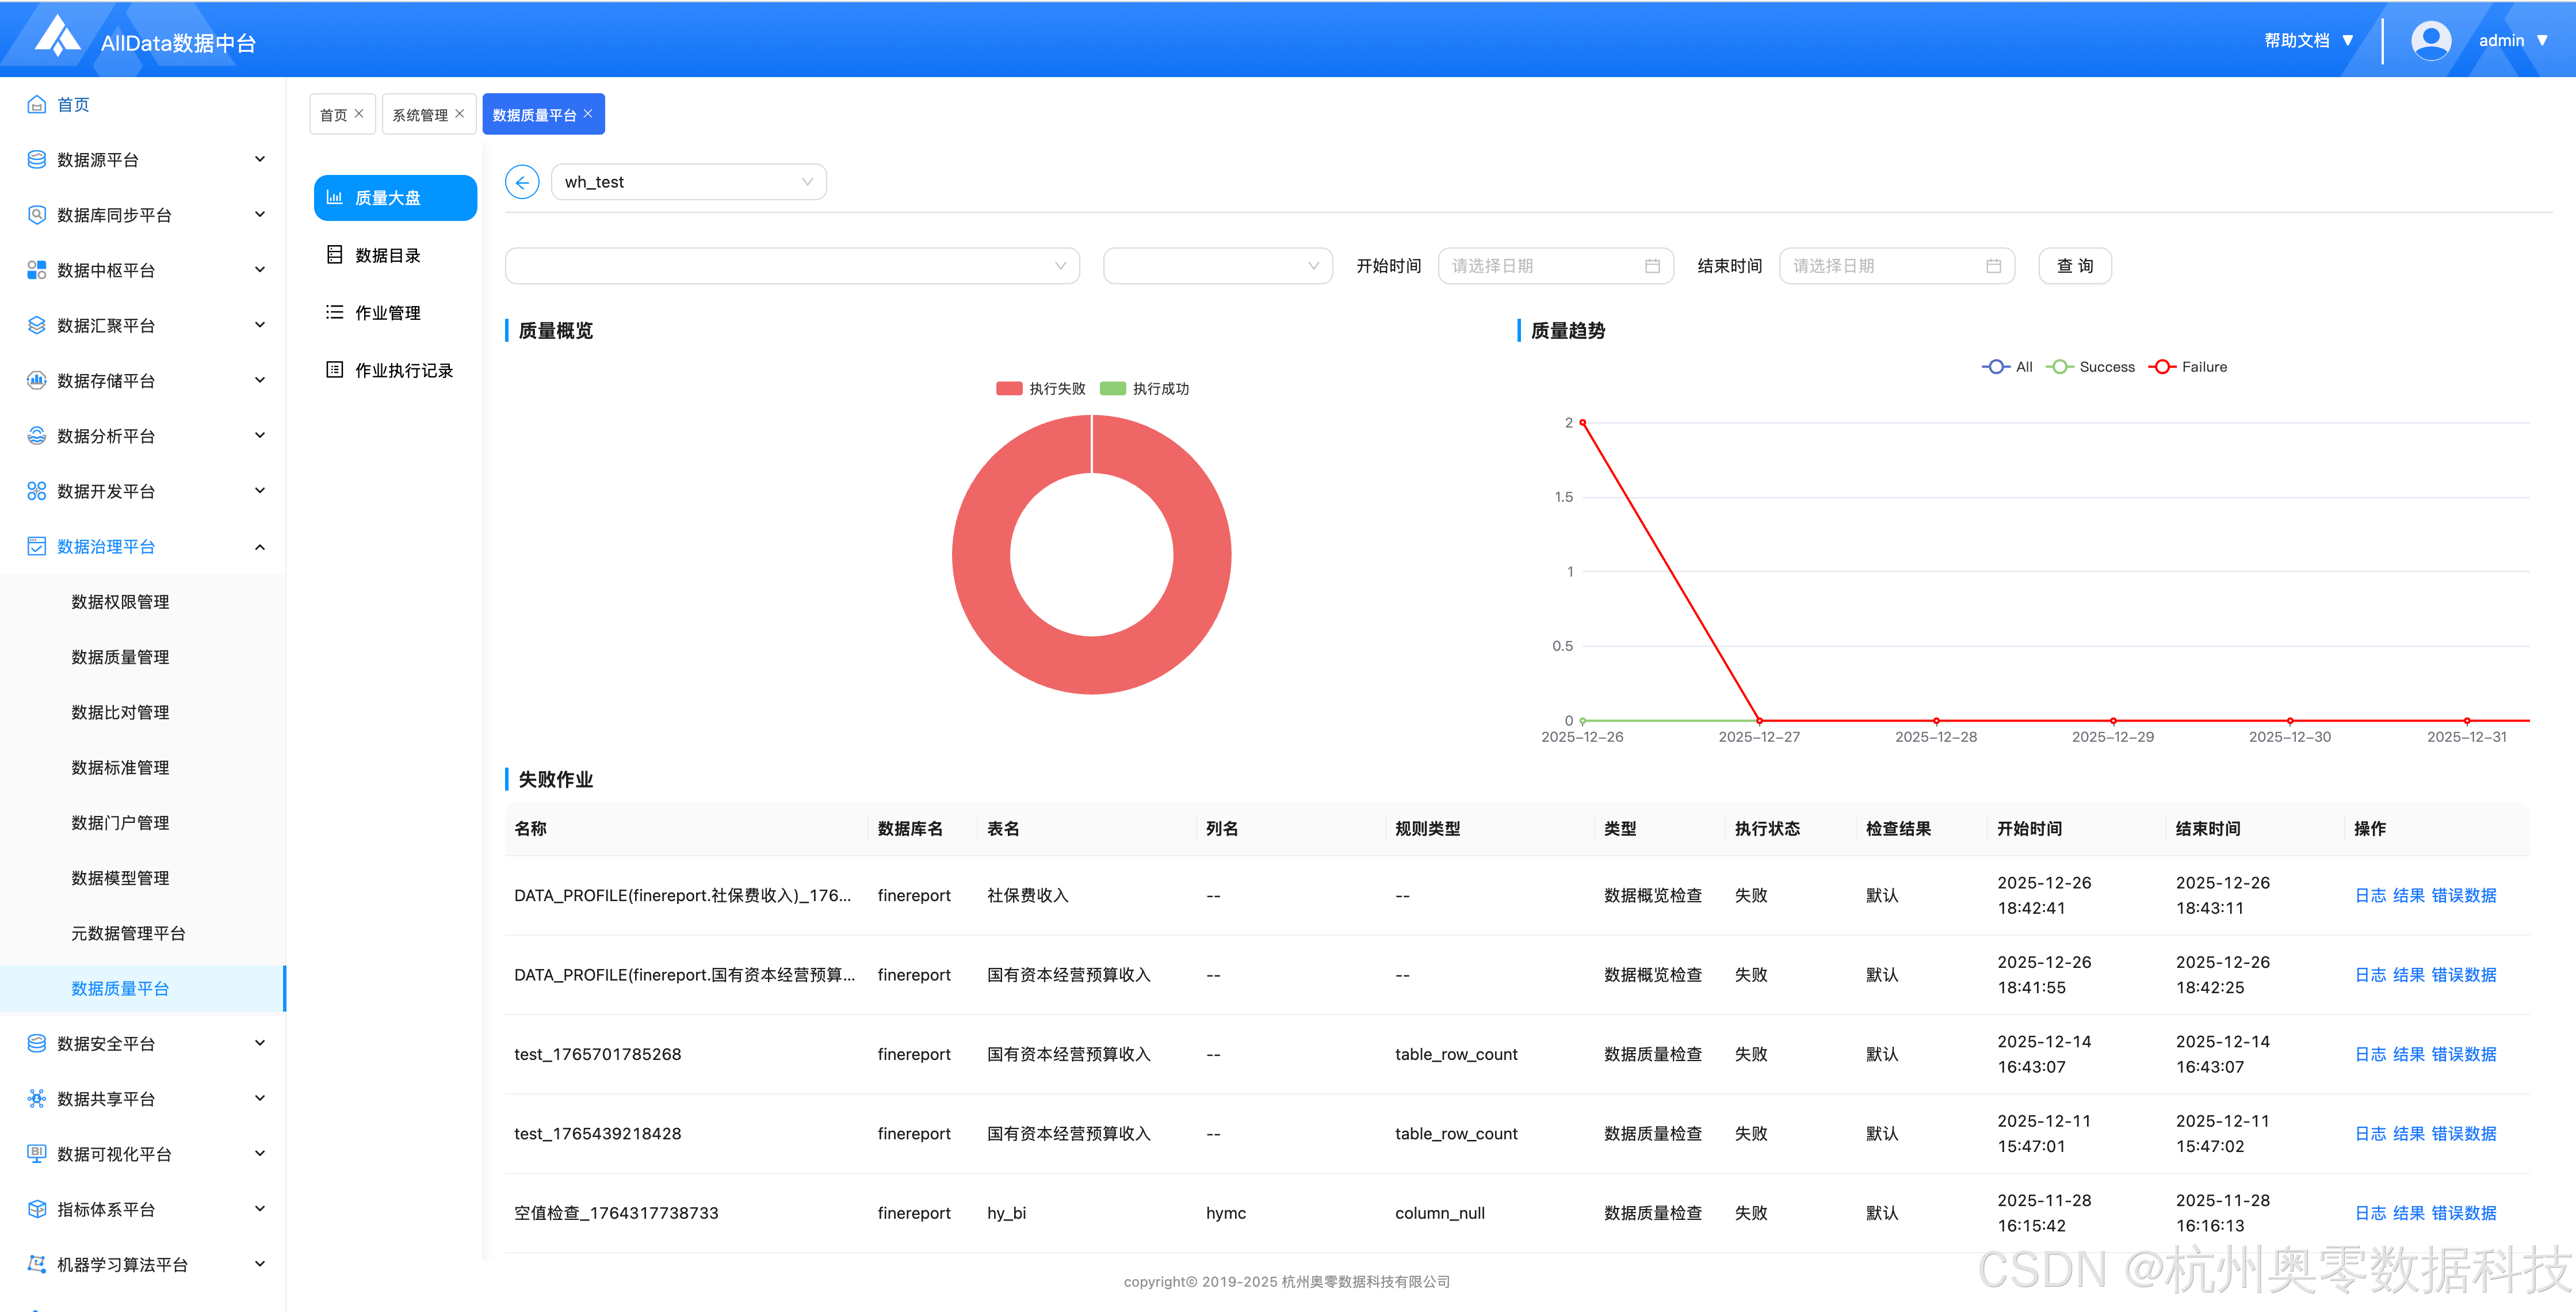Click the 首页 home icon in sidebar
Viewport: 2576px width, 1312px height.
click(x=37, y=105)
